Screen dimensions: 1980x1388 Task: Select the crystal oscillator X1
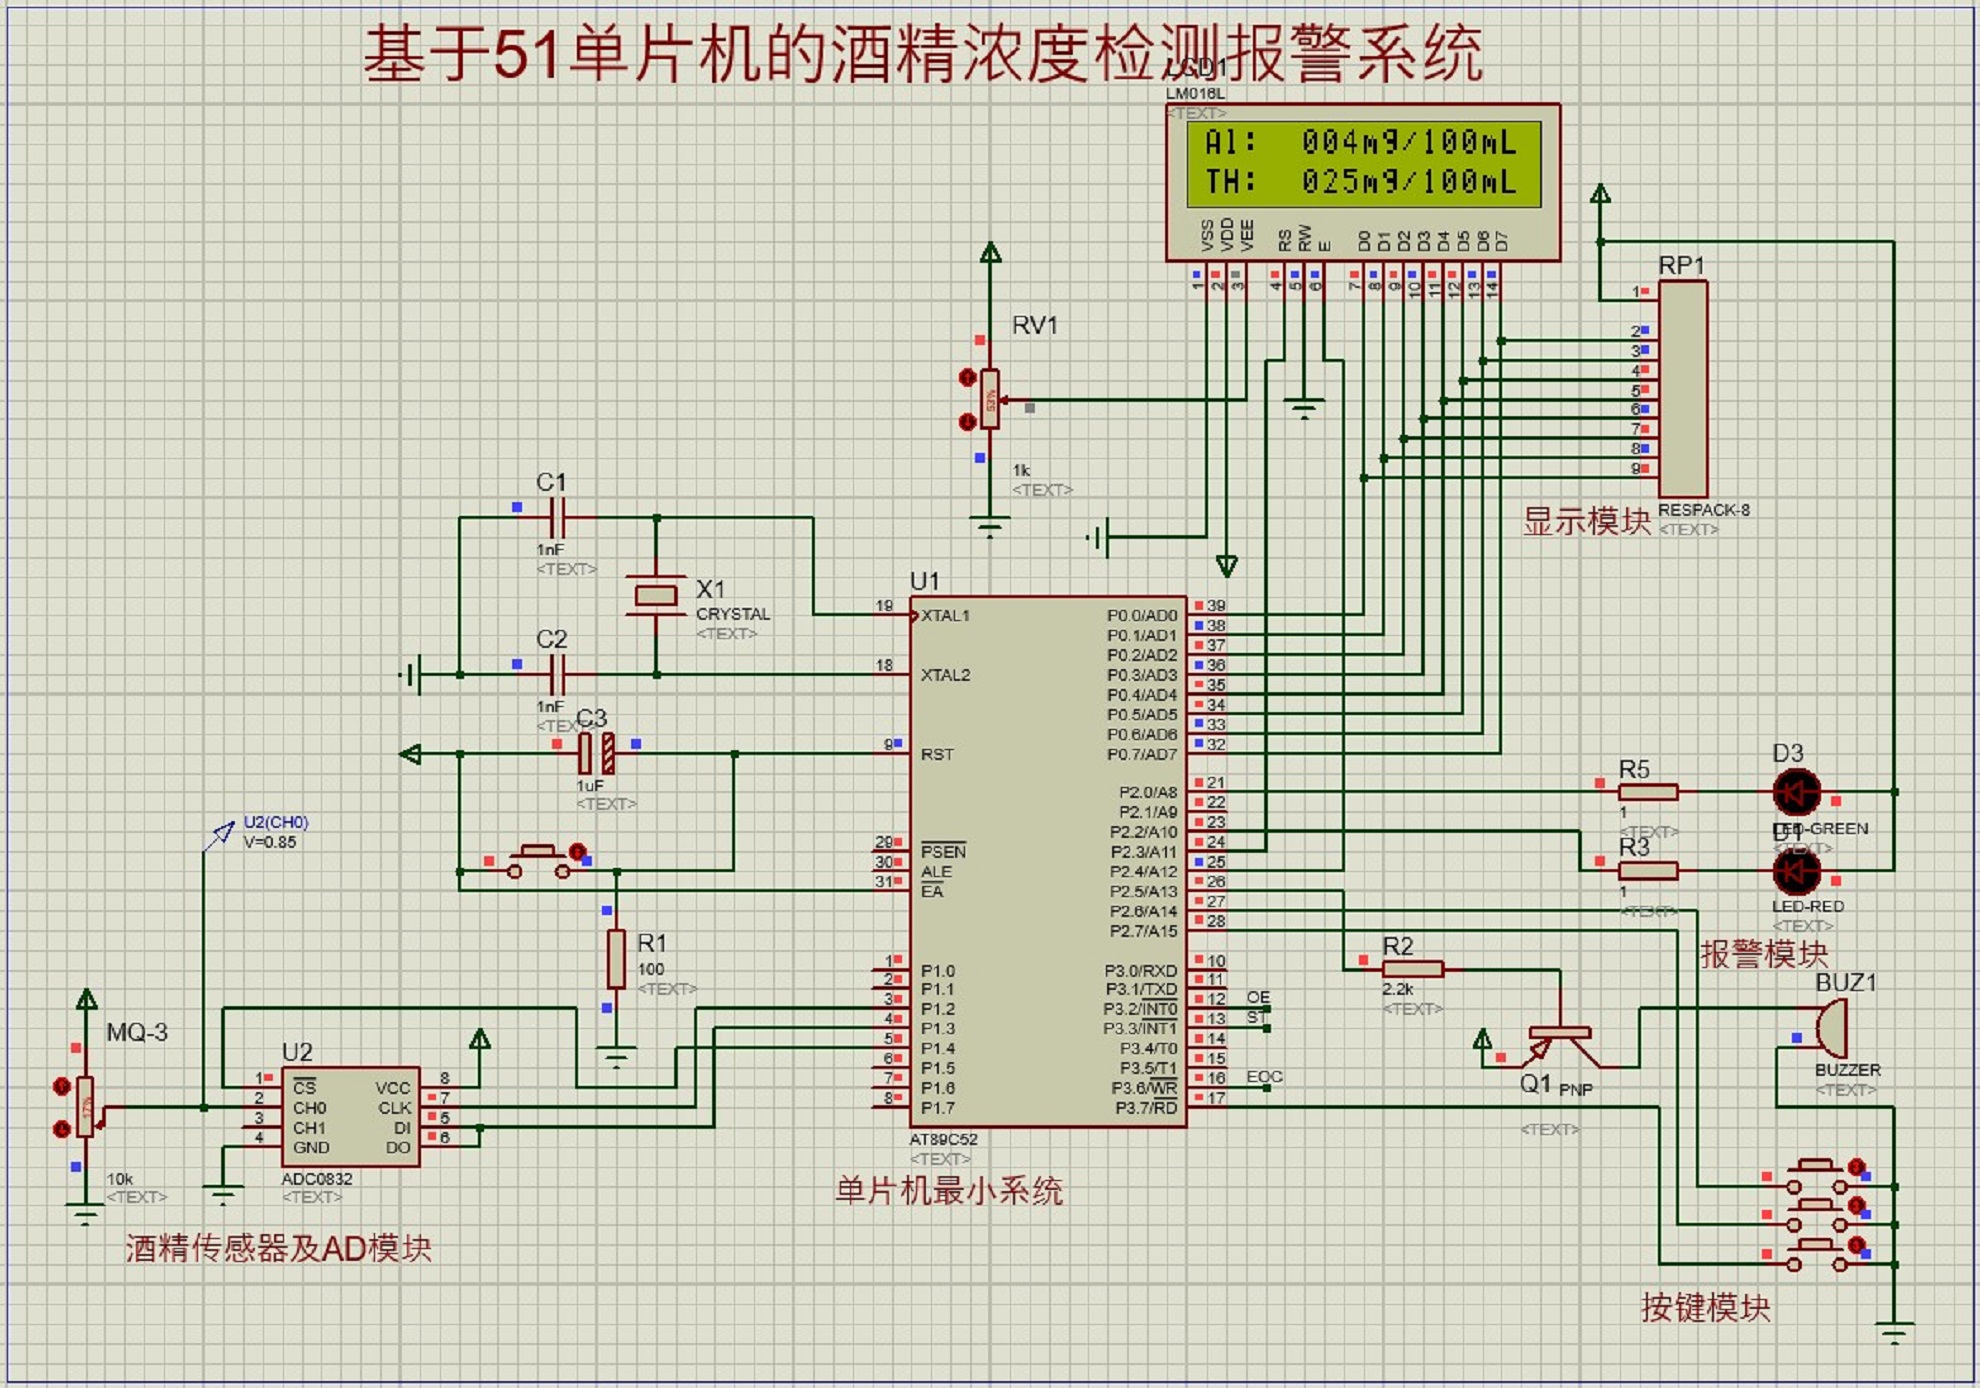655,596
